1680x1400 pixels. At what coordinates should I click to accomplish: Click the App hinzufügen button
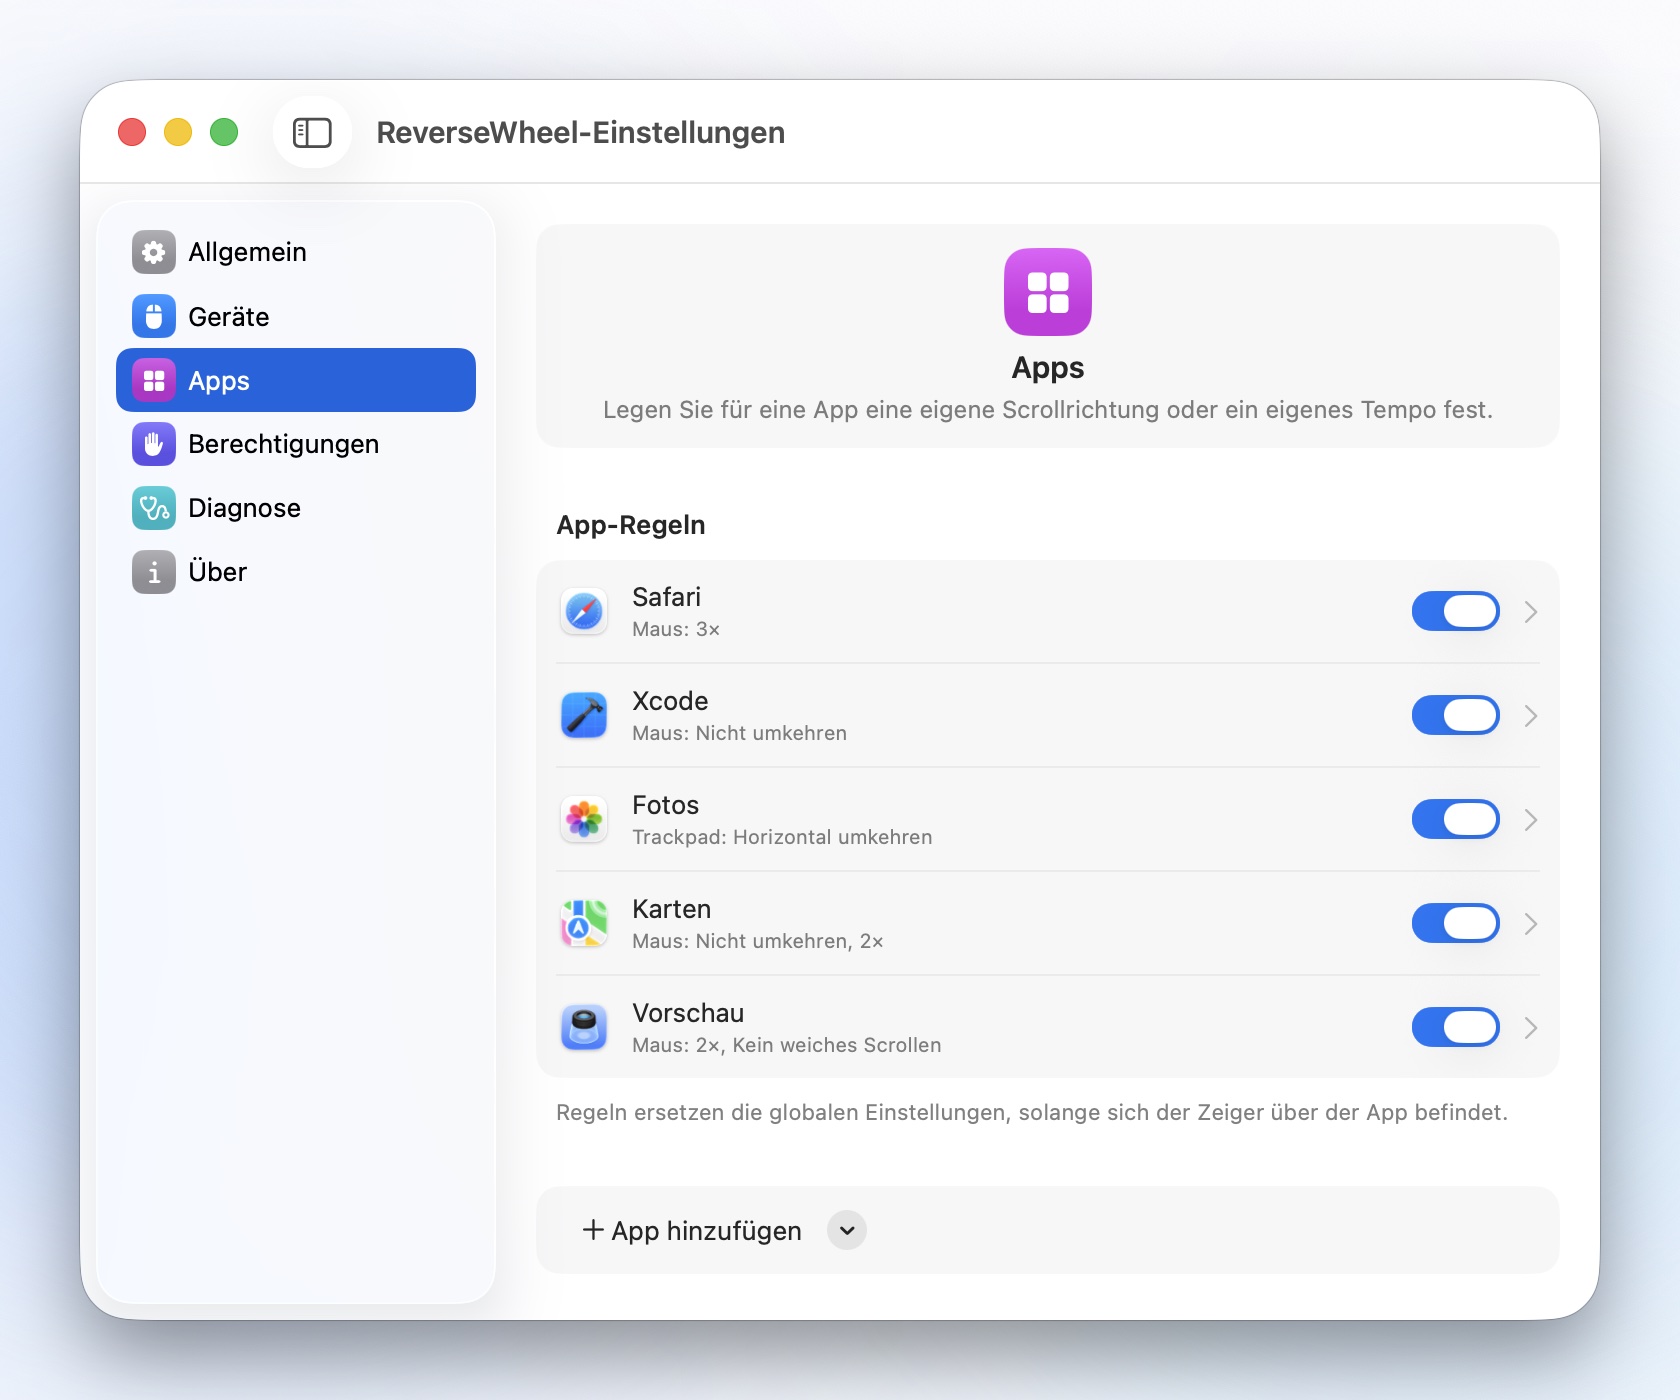692,1230
